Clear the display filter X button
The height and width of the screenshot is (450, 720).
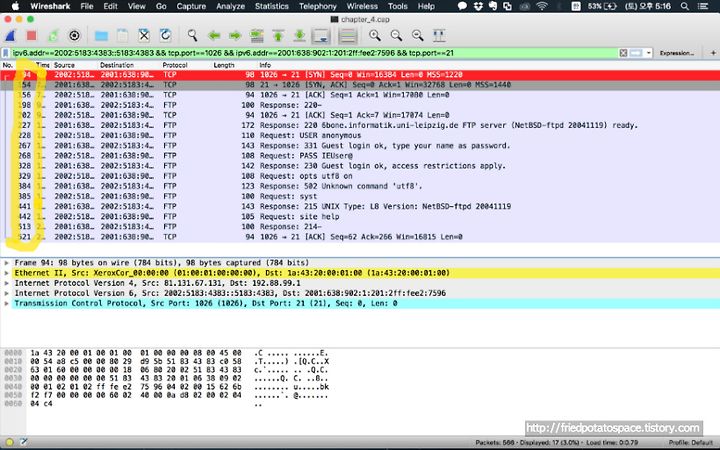click(x=623, y=53)
